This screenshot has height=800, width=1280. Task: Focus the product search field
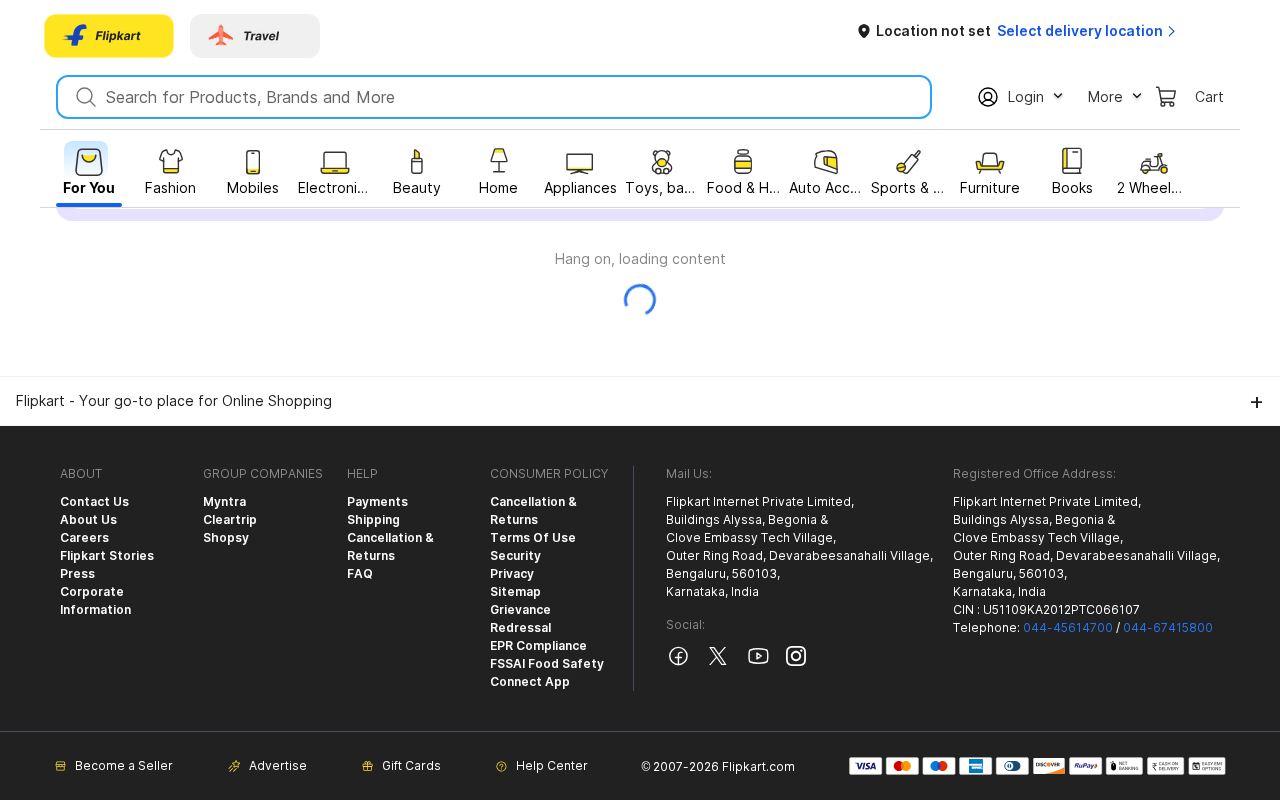point(494,97)
